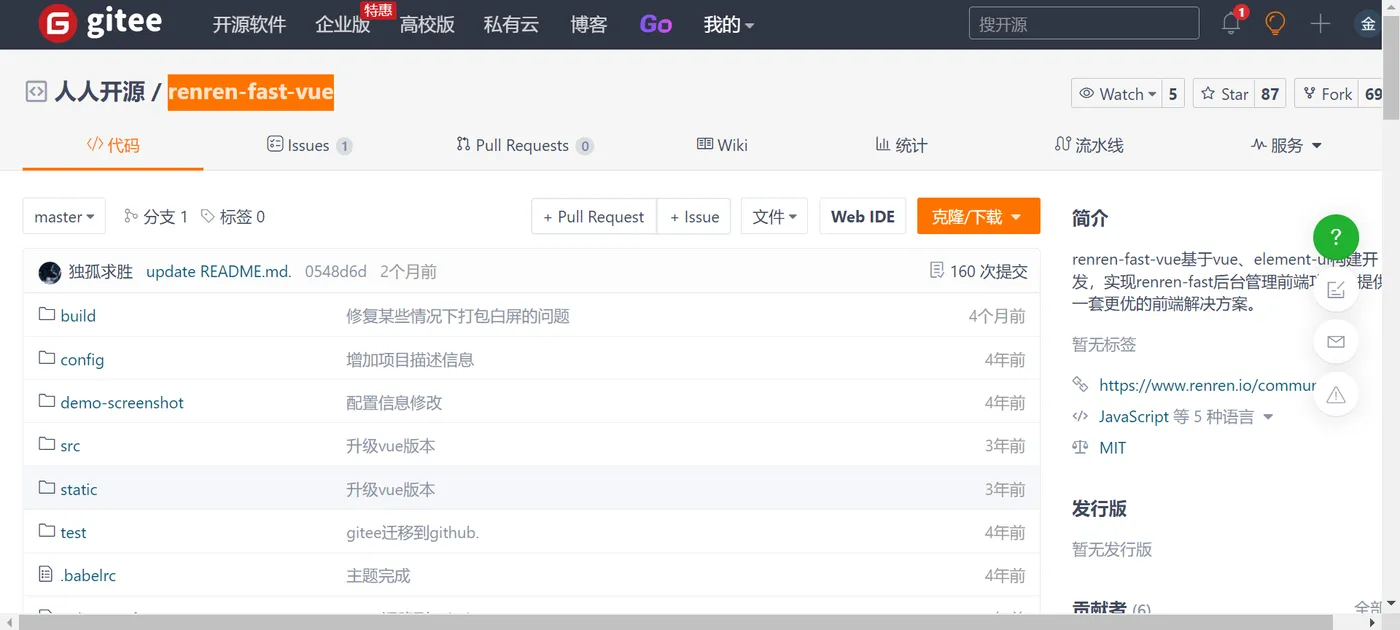Click the floating mail envelope icon
Screen dimensions: 1400x630
1336,342
